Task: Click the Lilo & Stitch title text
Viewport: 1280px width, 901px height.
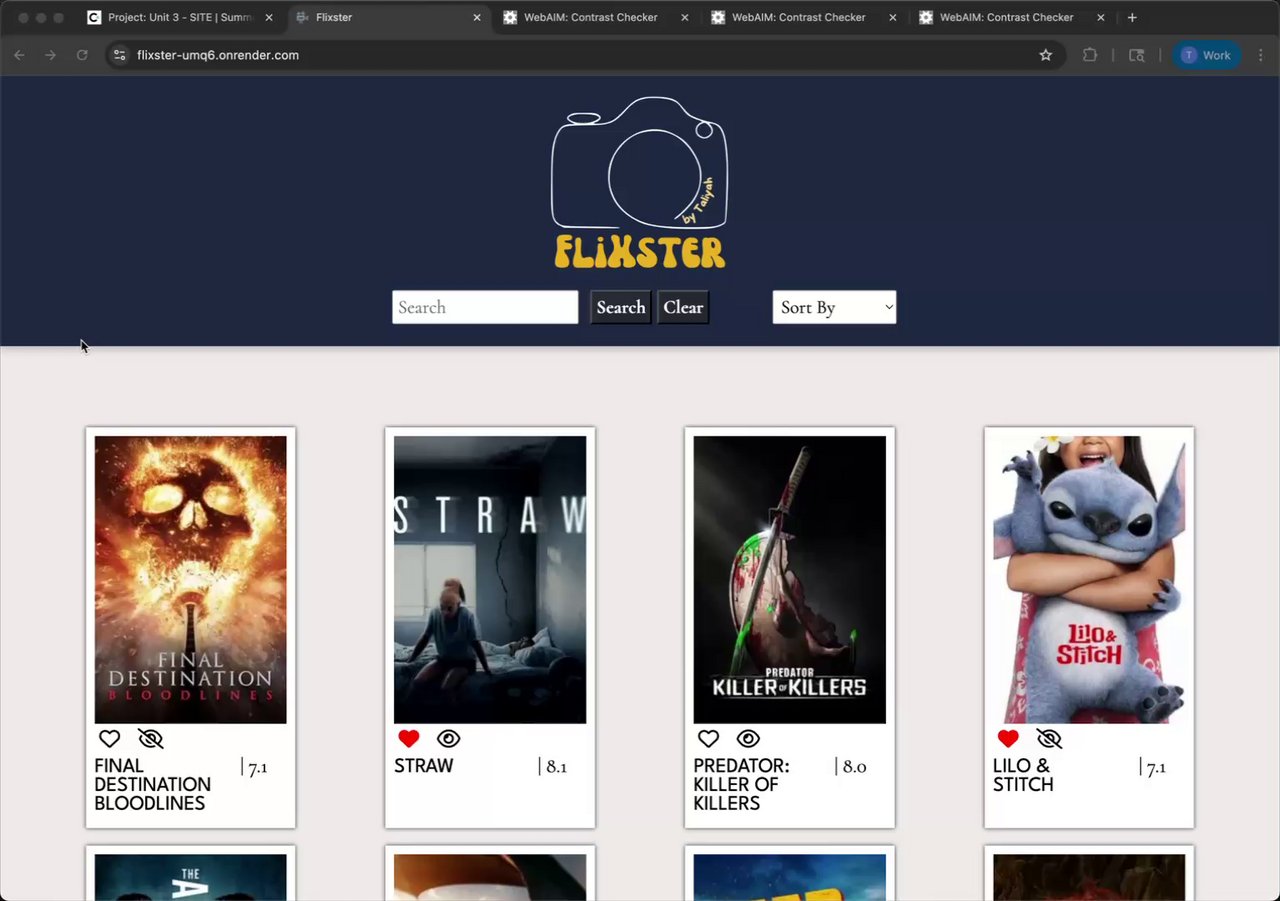Action: pyautogui.click(x=1023, y=776)
